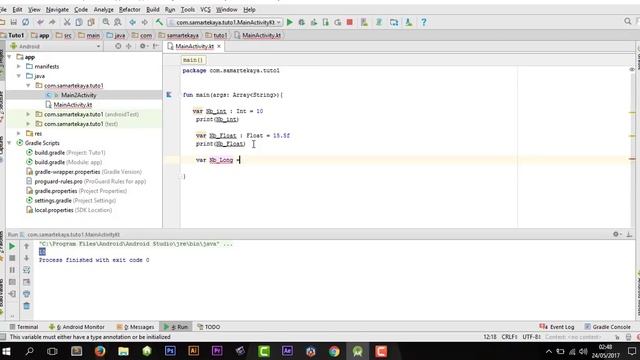Open the Event Log
This screenshot has height=360, width=640.
557,327
